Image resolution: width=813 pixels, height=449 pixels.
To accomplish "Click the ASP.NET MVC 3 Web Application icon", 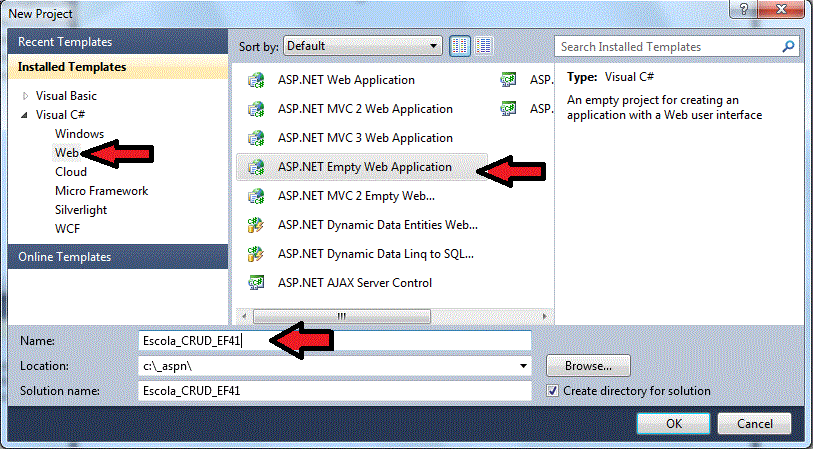I will [256, 138].
